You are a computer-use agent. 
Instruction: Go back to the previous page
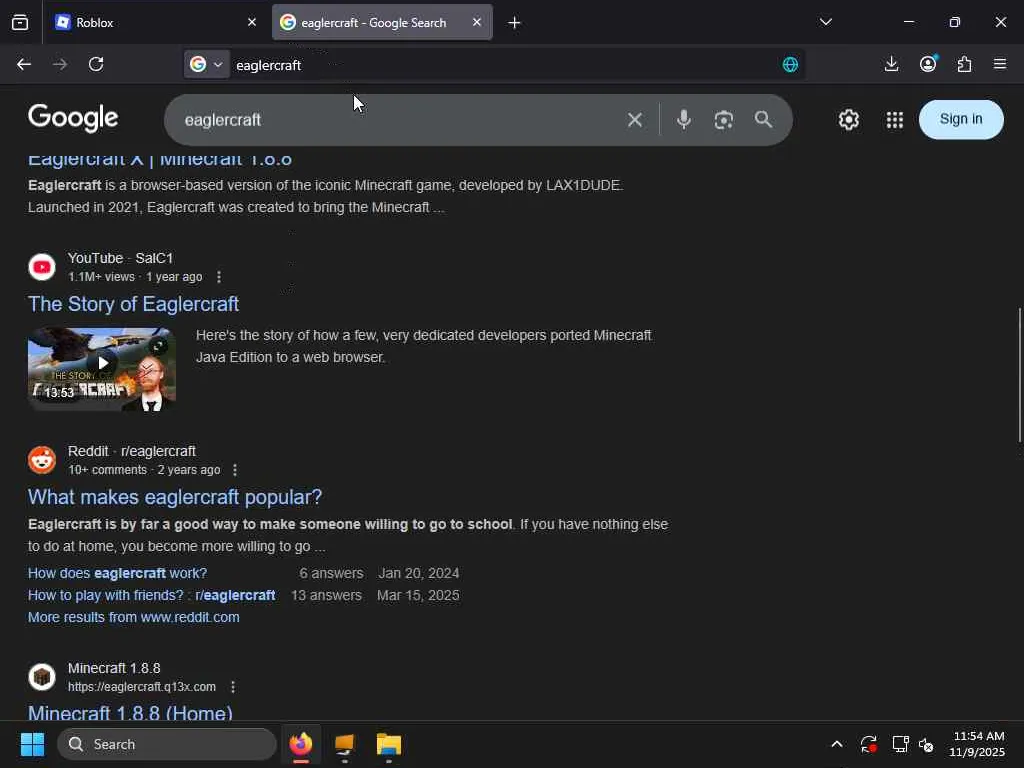(x=24, y=64)
